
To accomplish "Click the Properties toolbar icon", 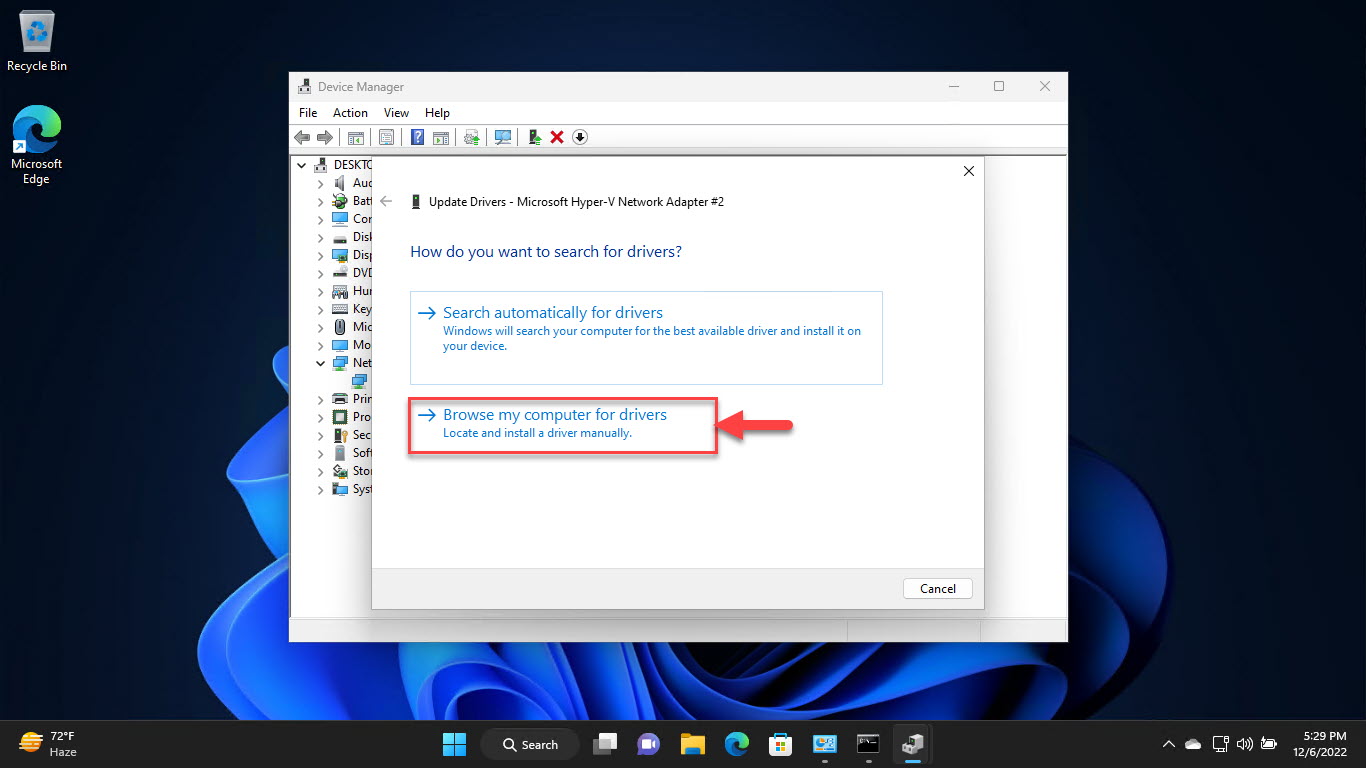I will 386,137.
